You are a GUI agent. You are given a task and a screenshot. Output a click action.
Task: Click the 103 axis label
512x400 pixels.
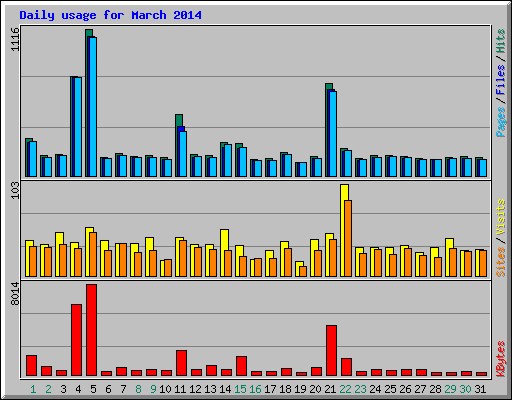tap(15, 191)
